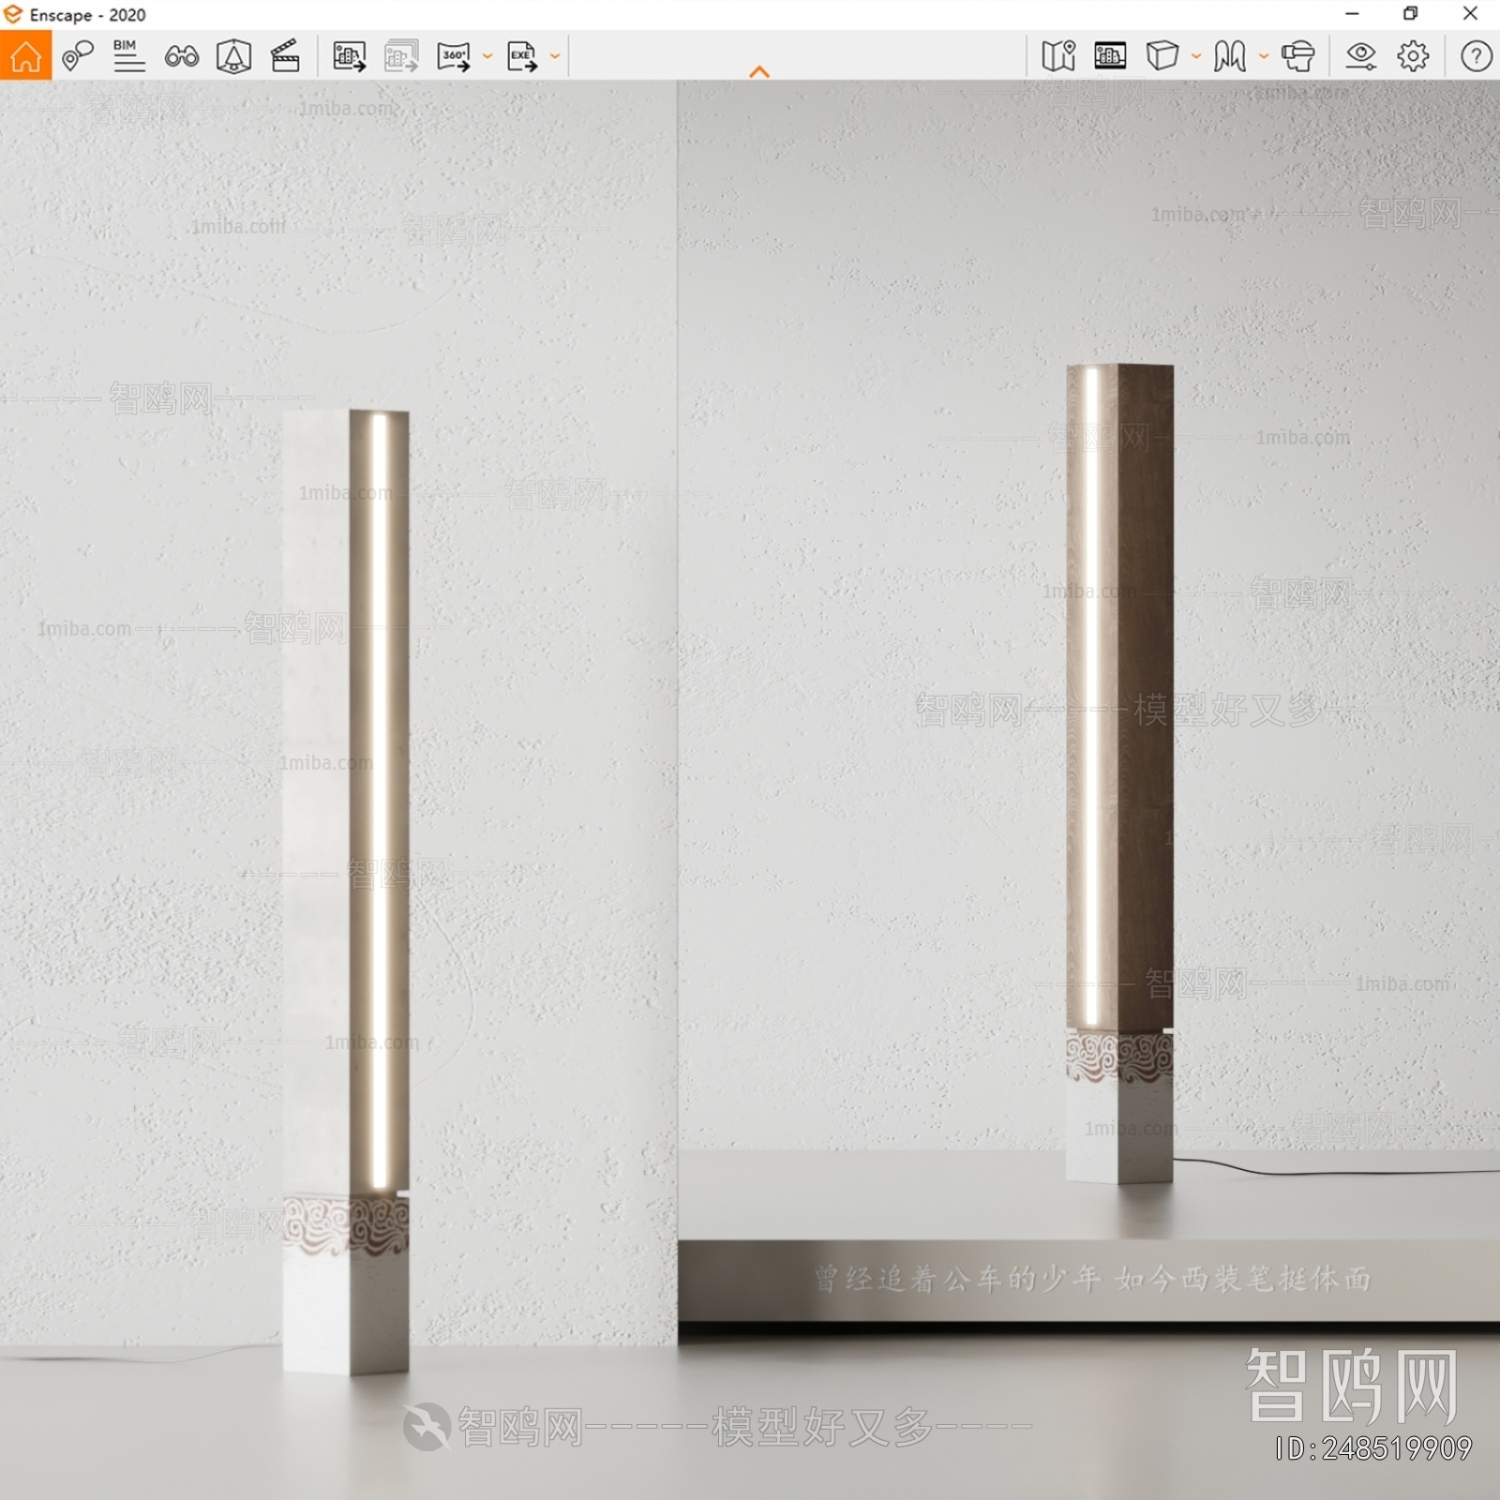Expand the EXE export dropdown arrow

555,56
